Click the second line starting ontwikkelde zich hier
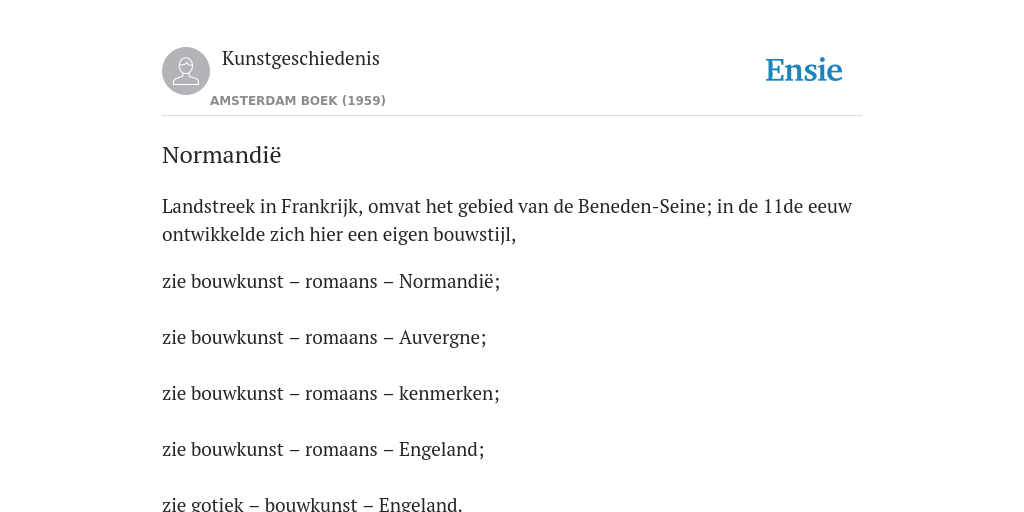The image size is (1024, 512). 339,234
